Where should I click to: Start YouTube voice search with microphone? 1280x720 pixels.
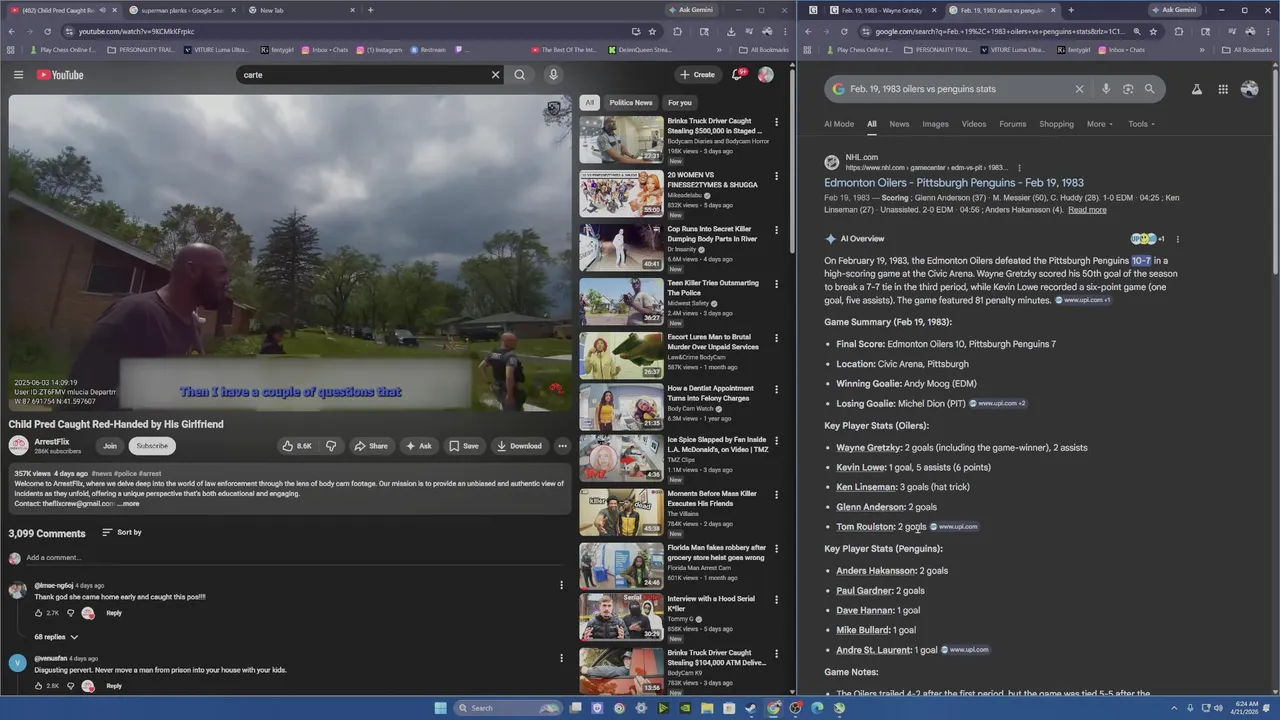(x=553, y=75)
